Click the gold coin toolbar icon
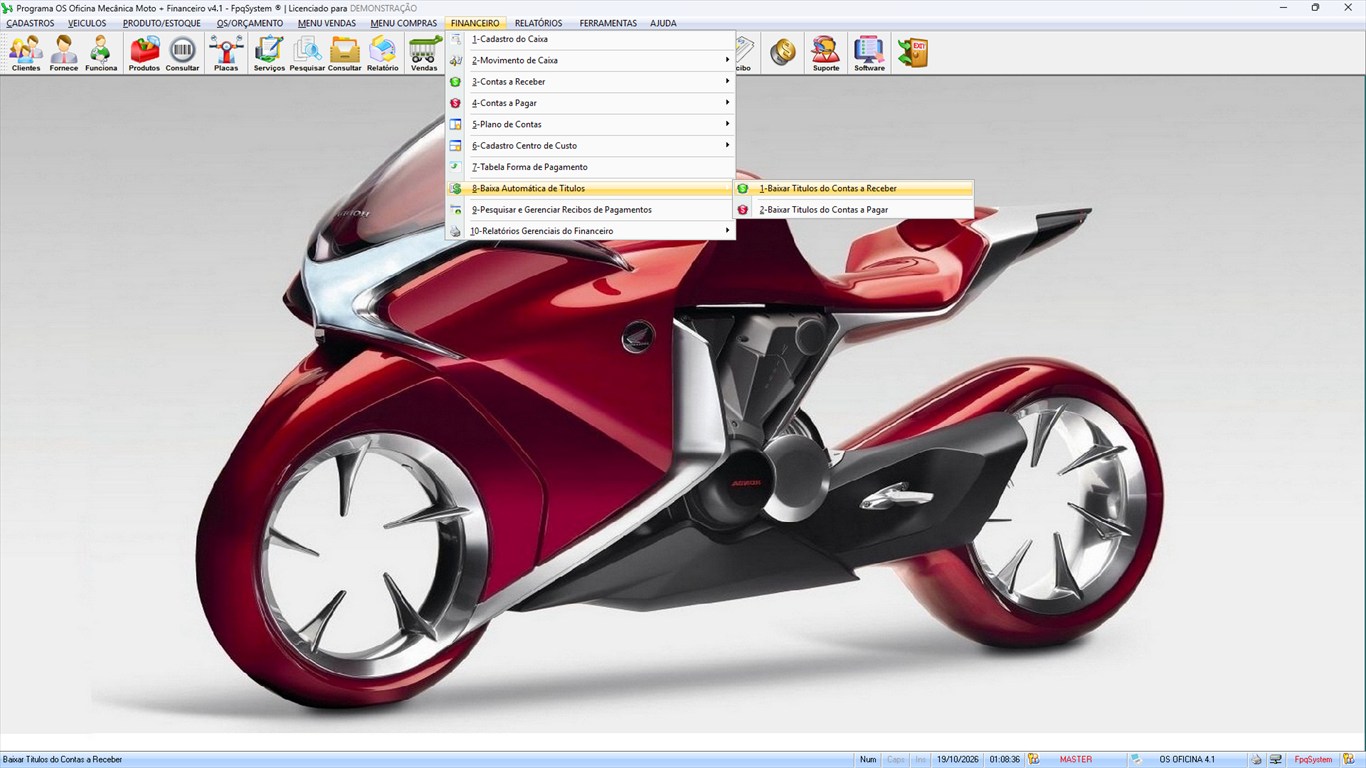Screen dimensions: 1366x768 click(x=783, y=53)
